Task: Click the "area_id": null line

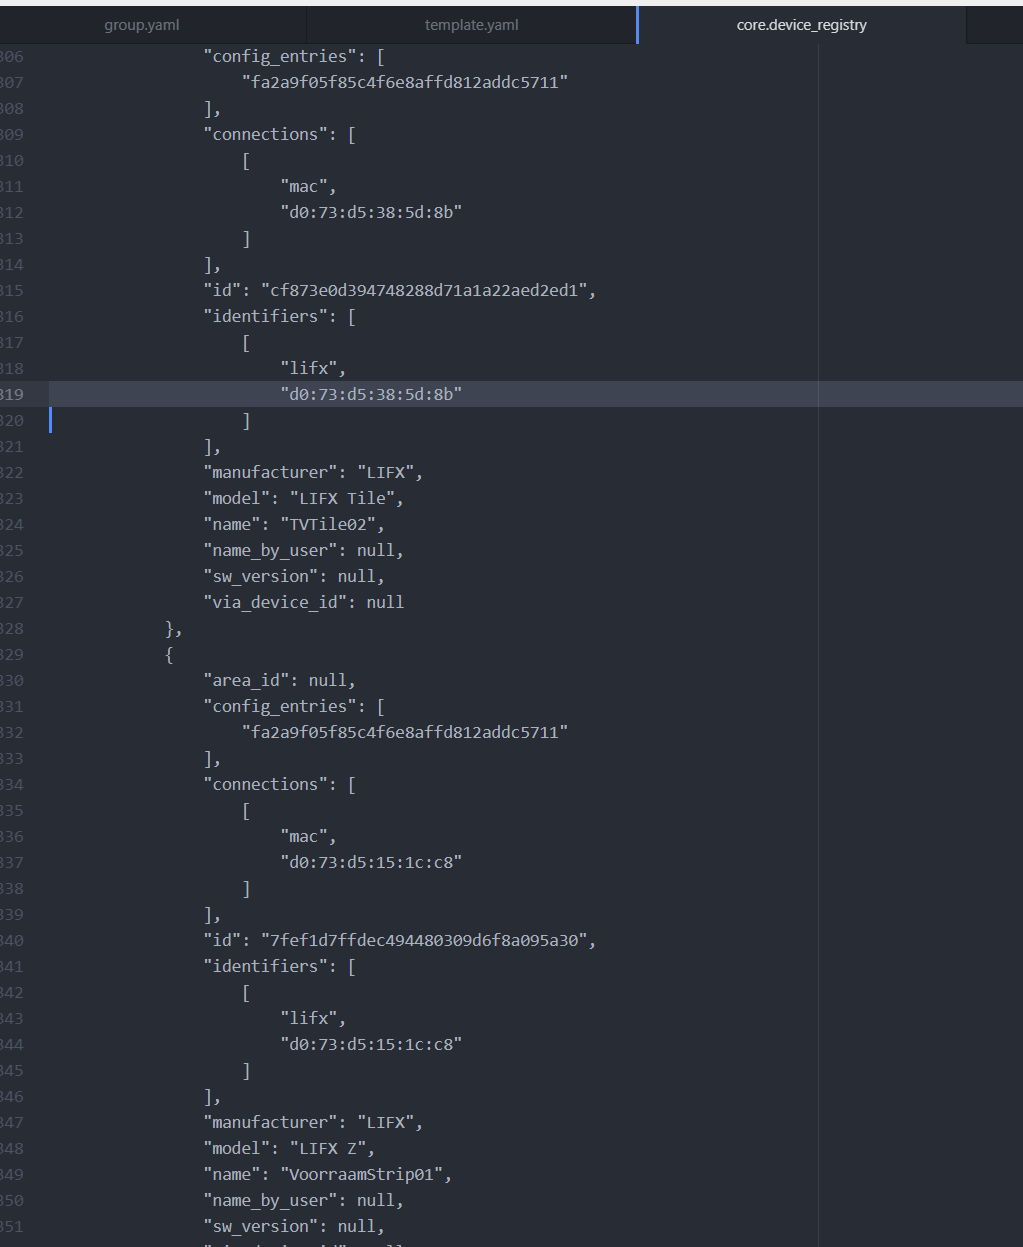Action: tap(279, 680)
